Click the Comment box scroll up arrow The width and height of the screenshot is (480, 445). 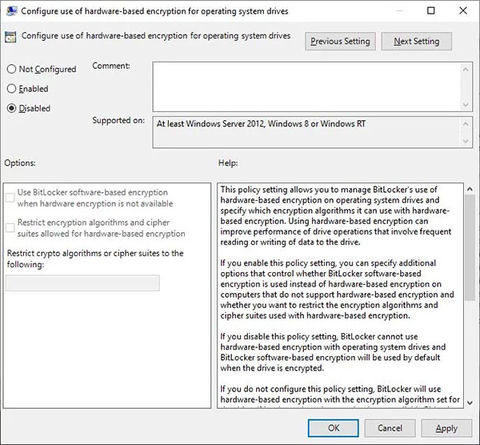coord(466,69)
